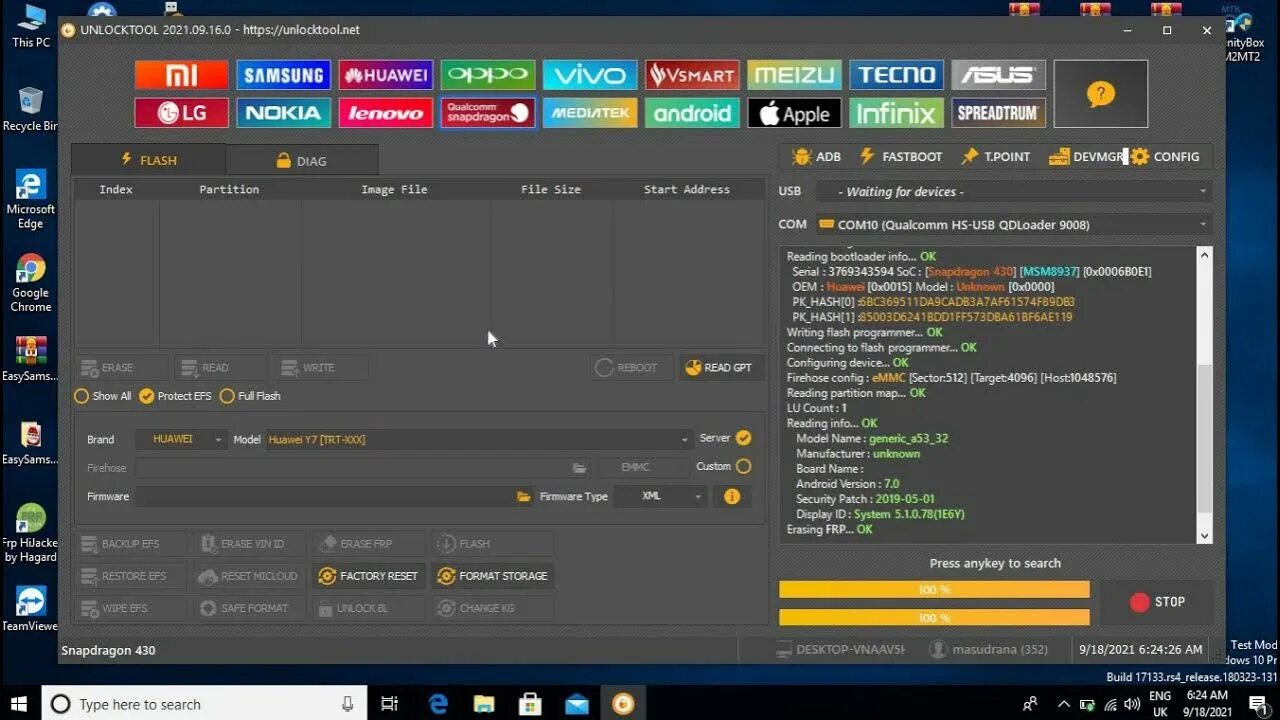Open the Firmware Type XML dropdown

(660, 496)
